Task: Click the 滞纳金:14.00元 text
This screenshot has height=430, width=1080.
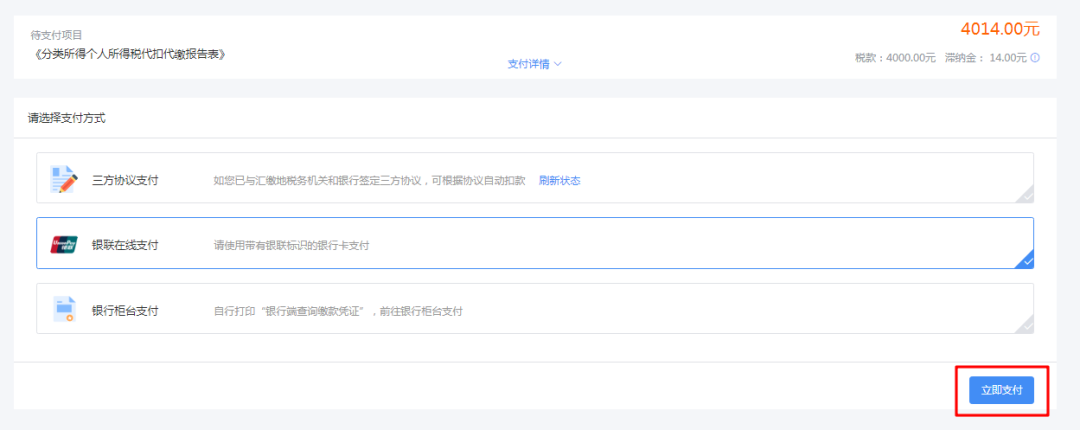Action: coord(985,58)
